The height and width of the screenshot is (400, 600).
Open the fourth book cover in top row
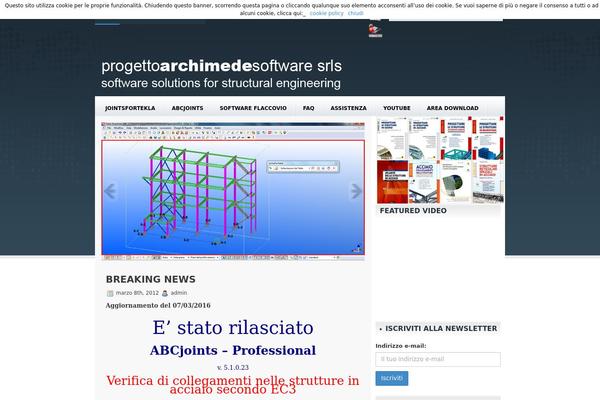click(x=488, y=139)
